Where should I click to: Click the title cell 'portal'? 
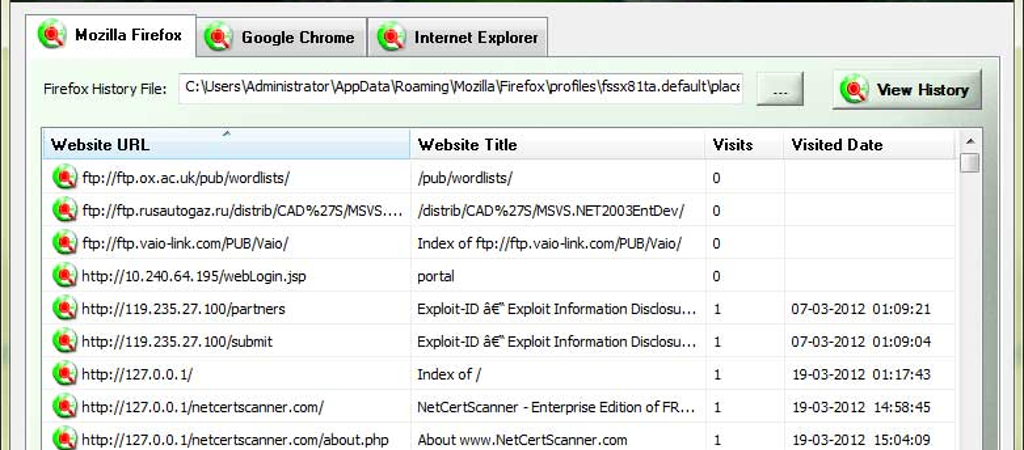tap(436, 276)
